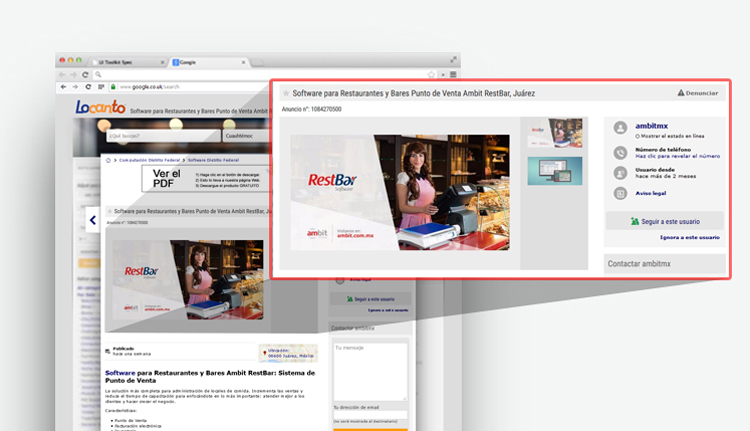Image resolution: width=750 pixels, height=431 pixels.
Task: Click the back arrow in the upper browser toolbar
Action: [x=62, y=75]
